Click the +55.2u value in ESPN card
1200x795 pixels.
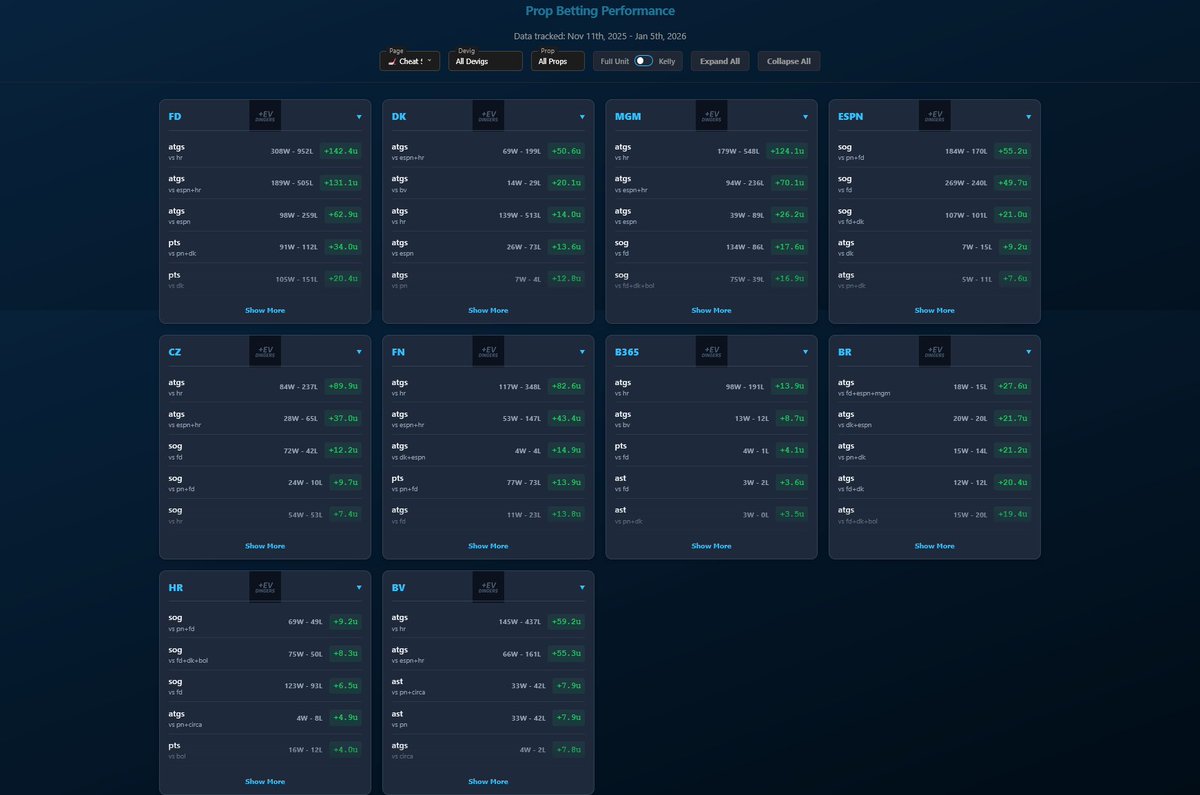1012,151
